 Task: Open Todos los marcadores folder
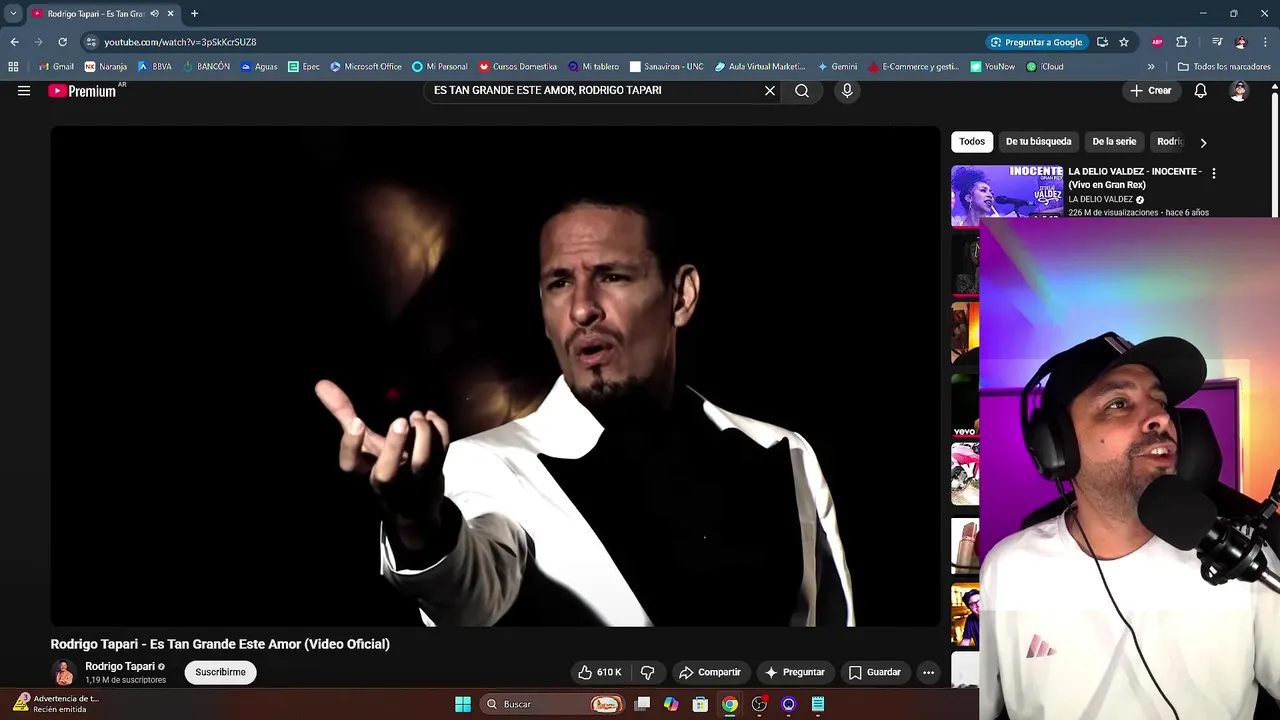pyautogui.click(x=1224, y=67)
